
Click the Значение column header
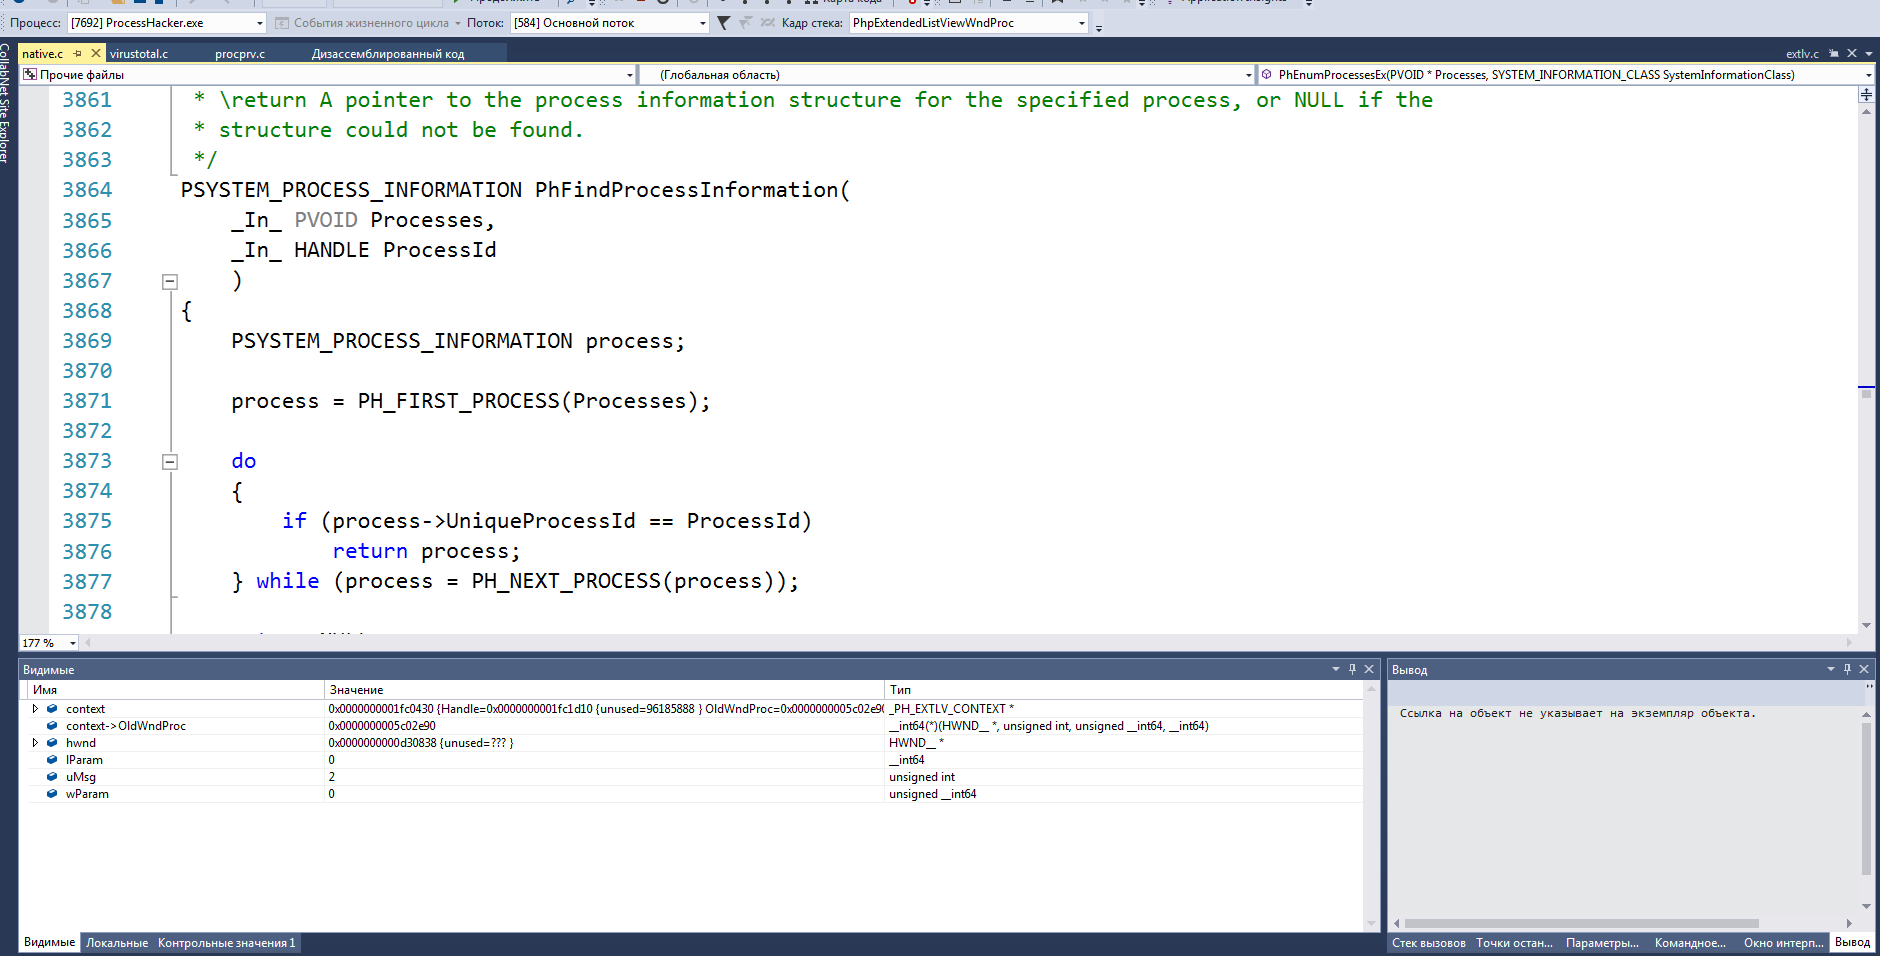(x=604, y=690)
